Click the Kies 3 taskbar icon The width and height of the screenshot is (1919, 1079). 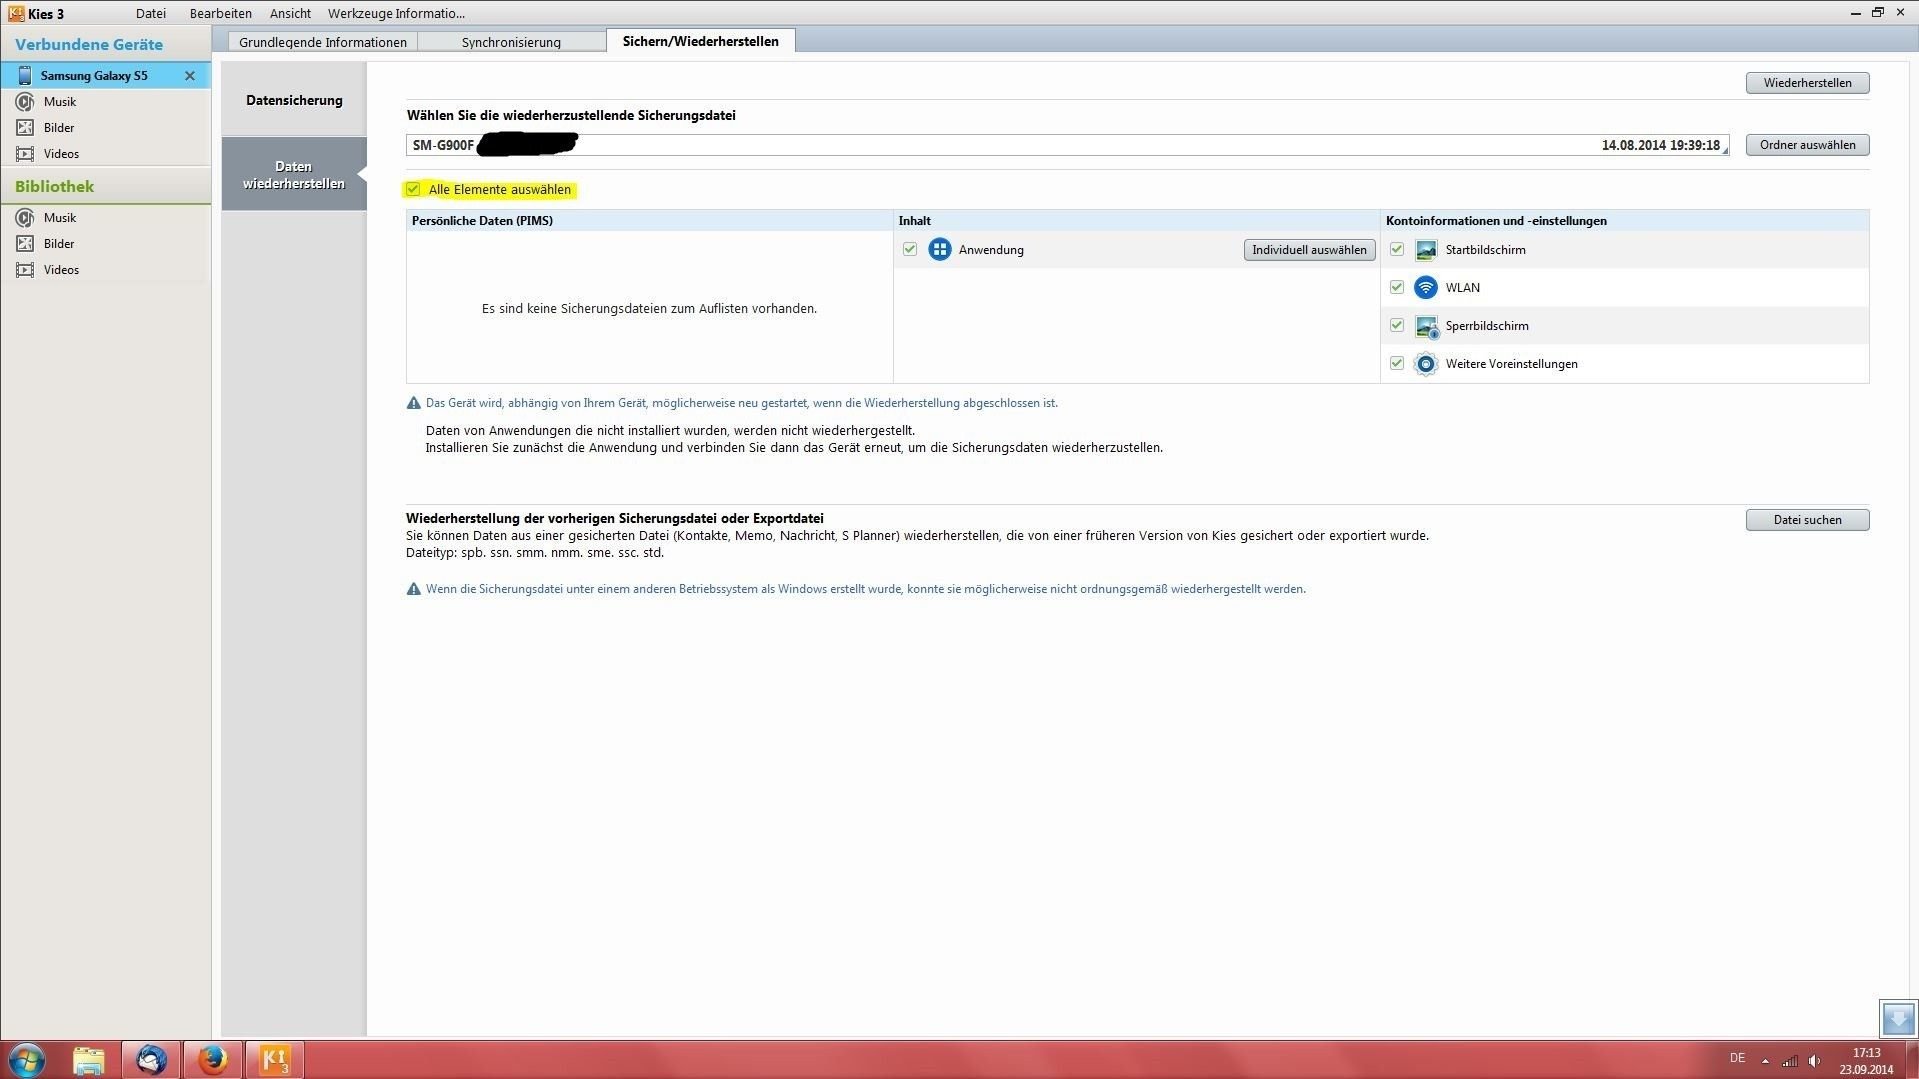(x=274, y=1060)
